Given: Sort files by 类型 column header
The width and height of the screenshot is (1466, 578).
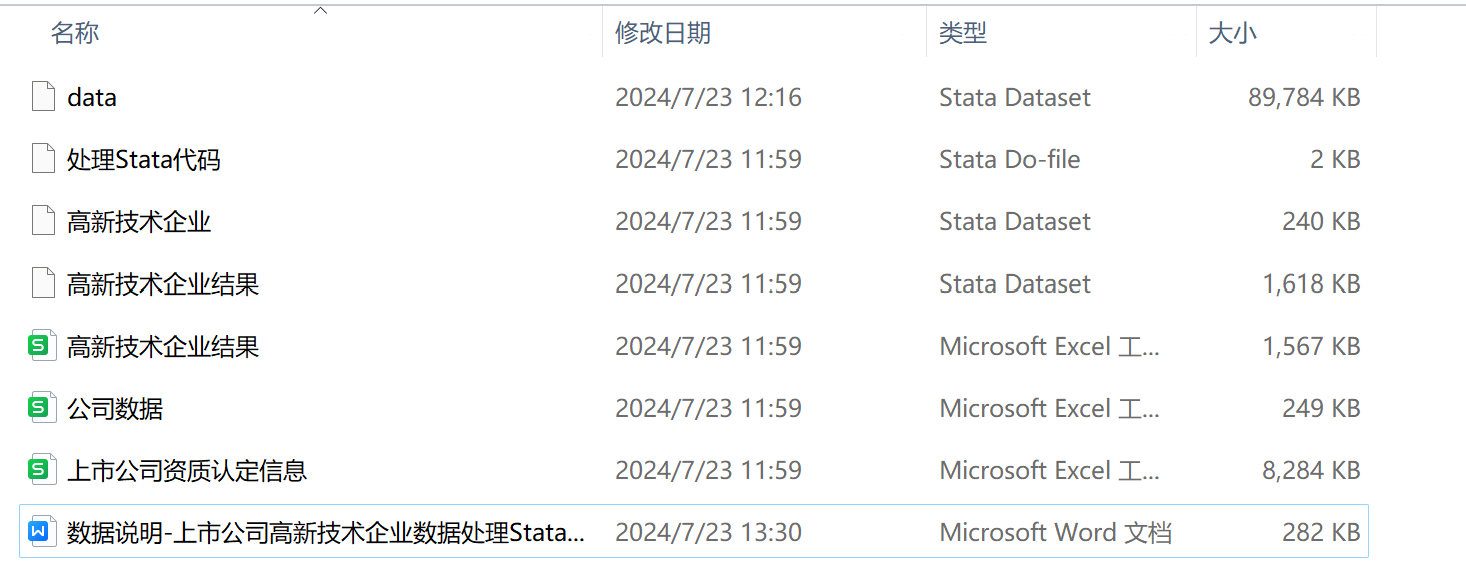Looking at the screenshot, I should [962, 33].
